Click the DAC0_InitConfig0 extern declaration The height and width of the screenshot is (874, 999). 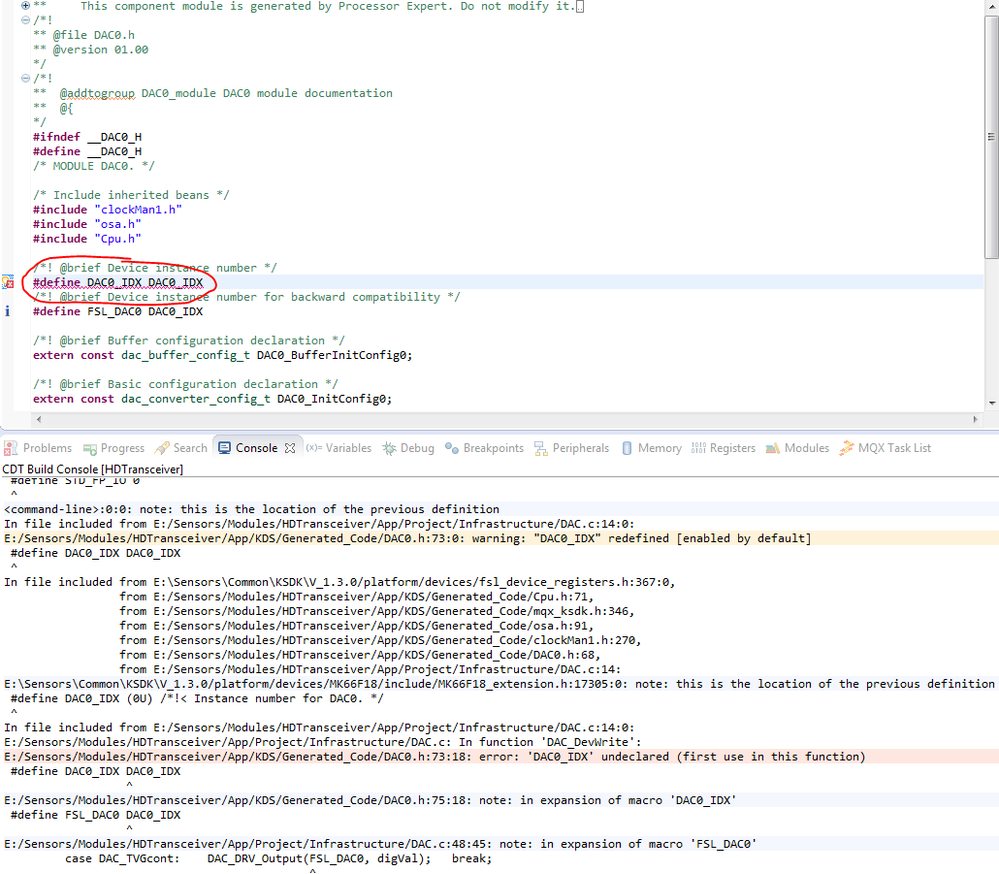point(213,399)
